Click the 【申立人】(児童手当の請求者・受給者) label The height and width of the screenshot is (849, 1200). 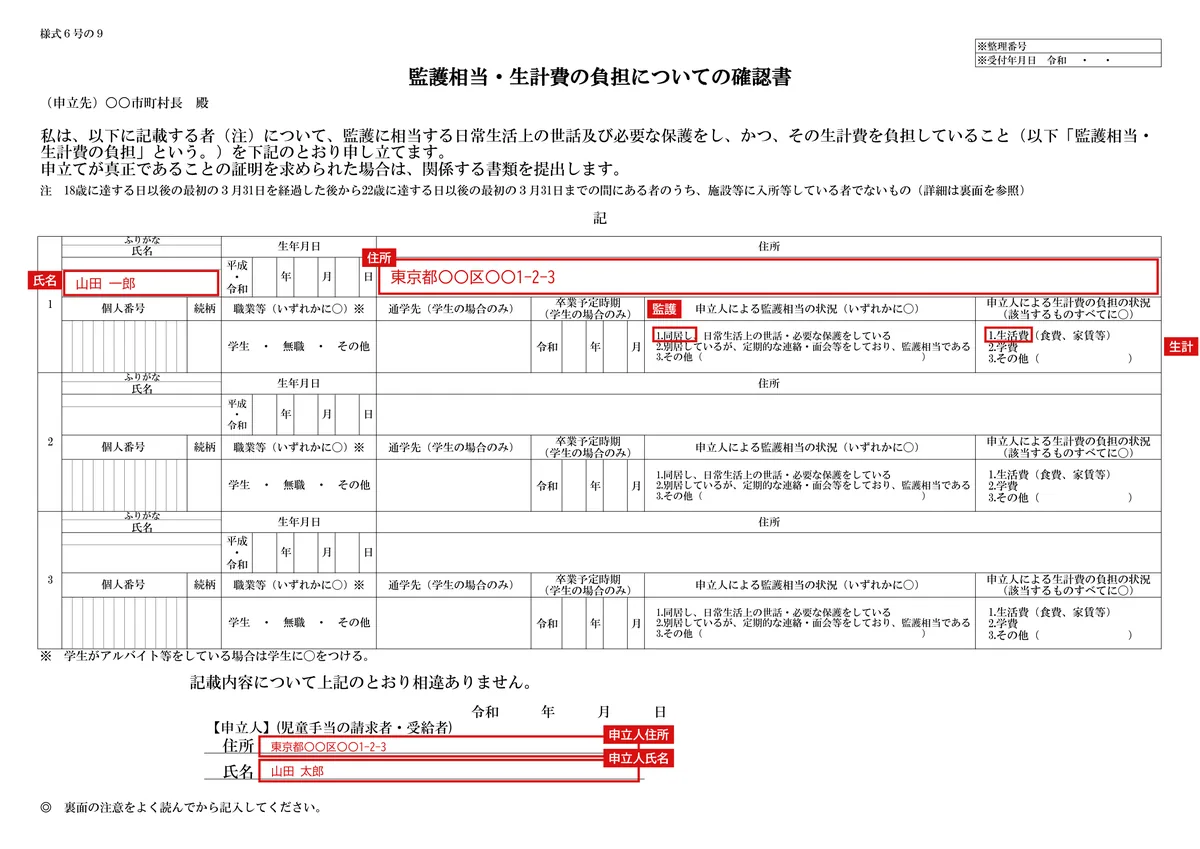click(x=331, y=728)
